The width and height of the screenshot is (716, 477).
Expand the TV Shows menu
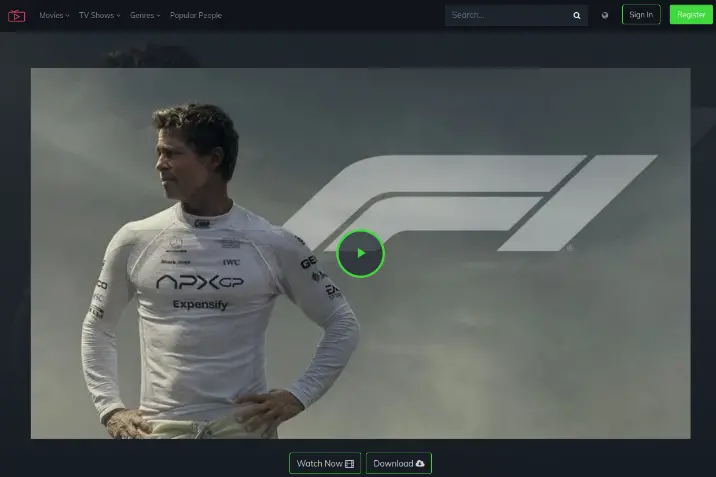click(x=100, y=16)
